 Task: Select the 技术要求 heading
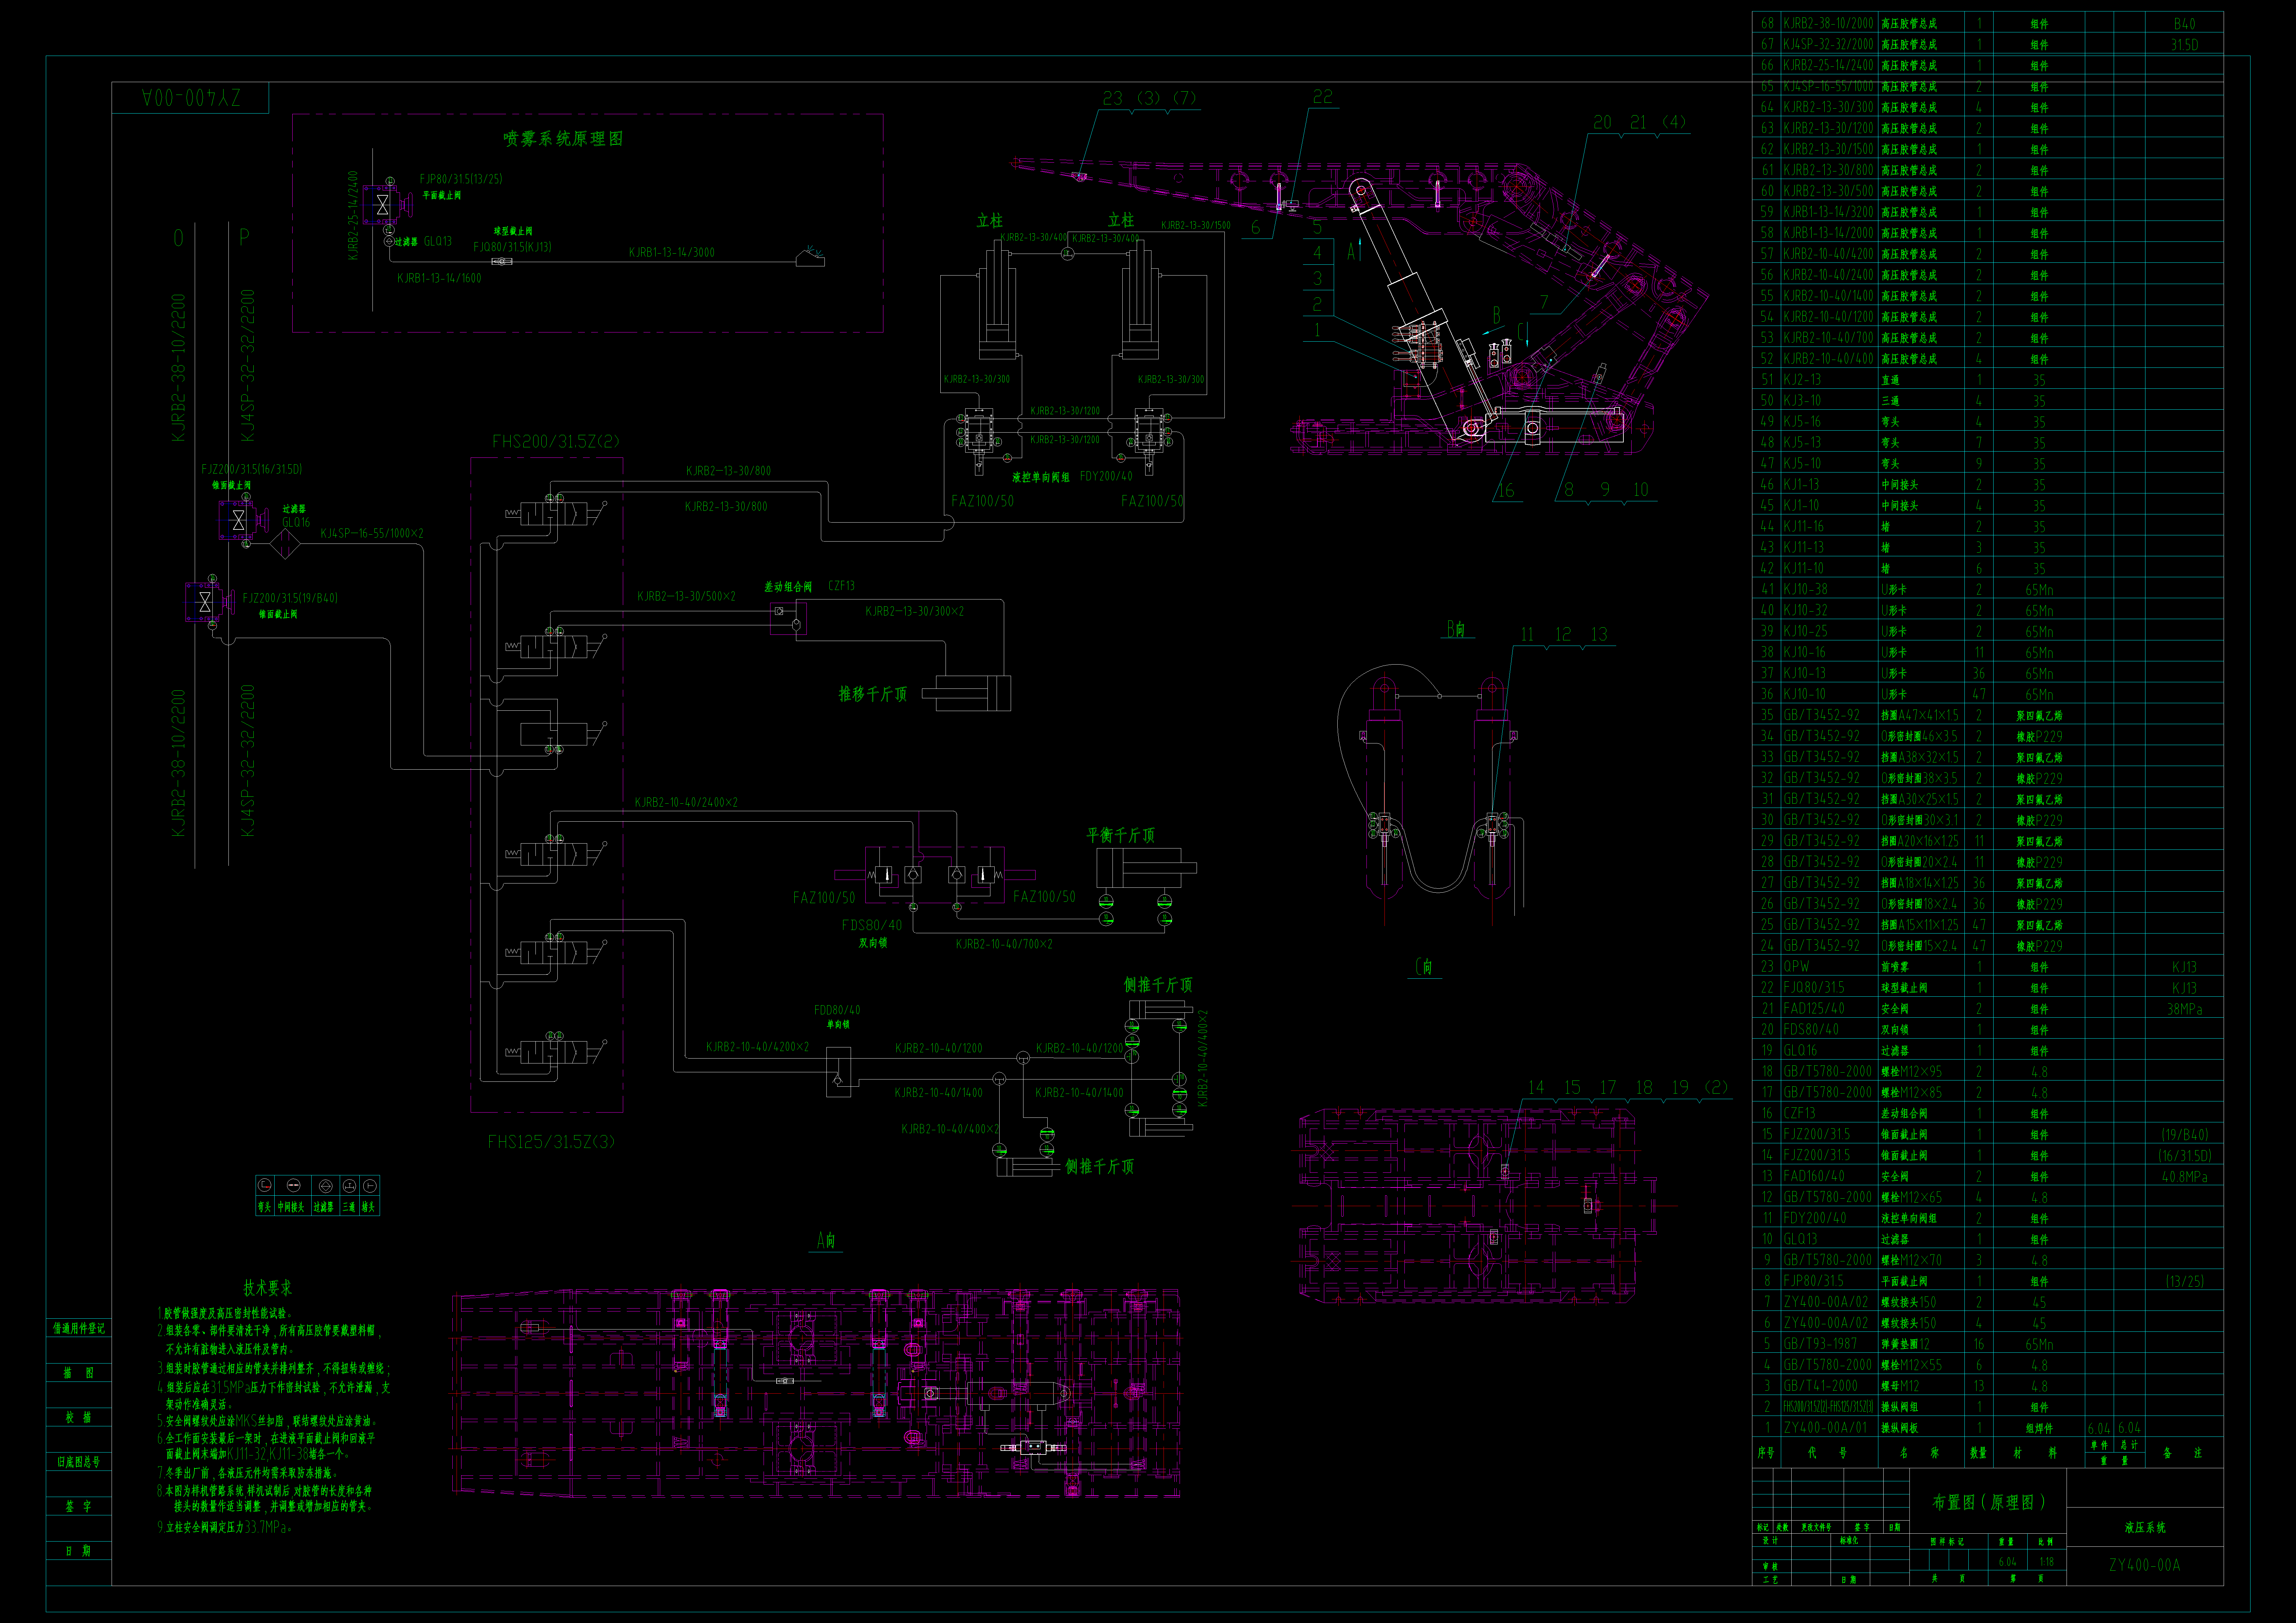click(268, 1288)
